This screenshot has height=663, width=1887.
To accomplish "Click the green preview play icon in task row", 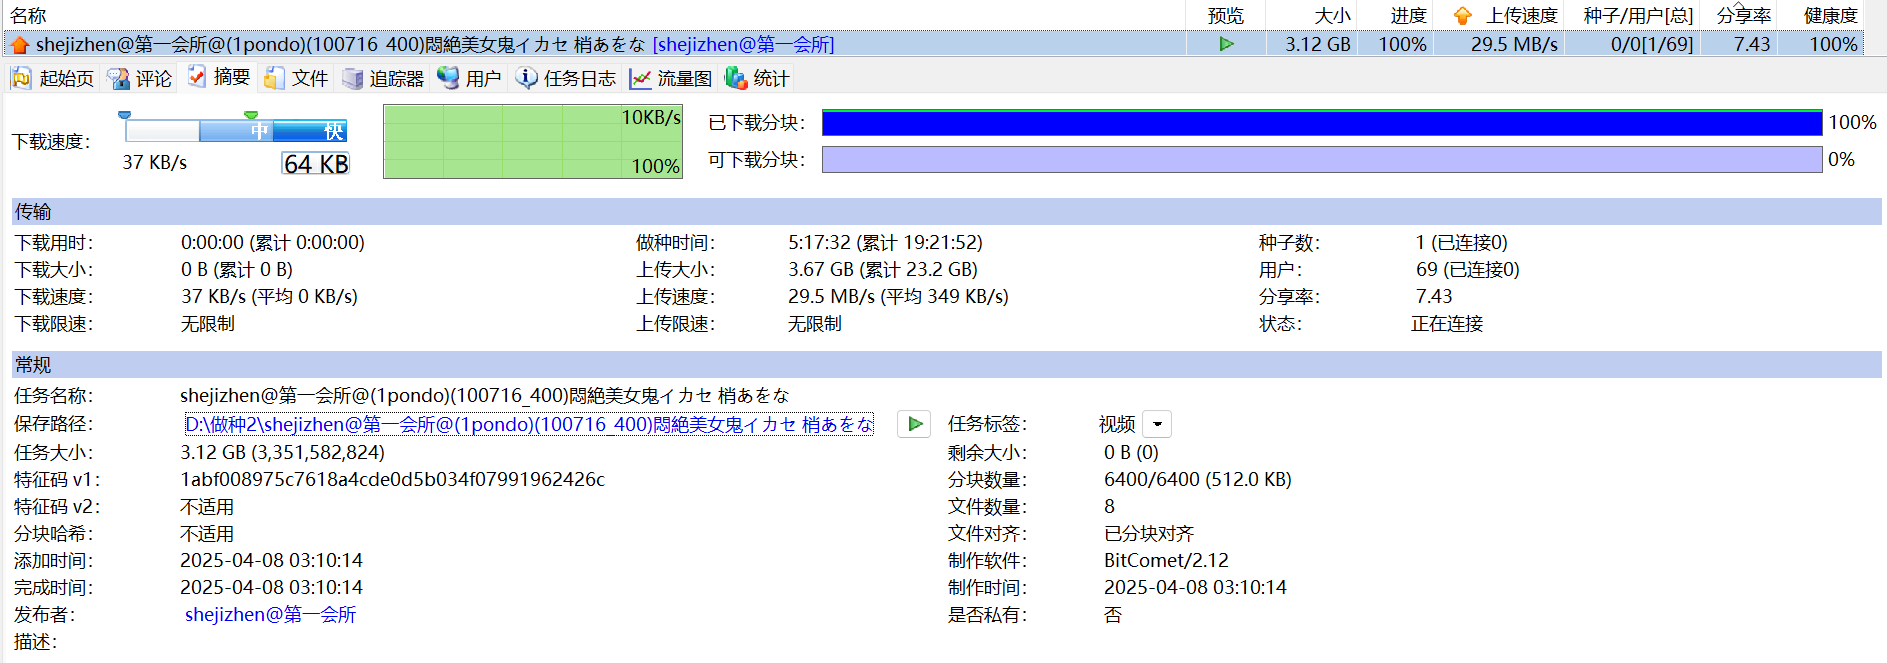I will [x=1226, y=44].
